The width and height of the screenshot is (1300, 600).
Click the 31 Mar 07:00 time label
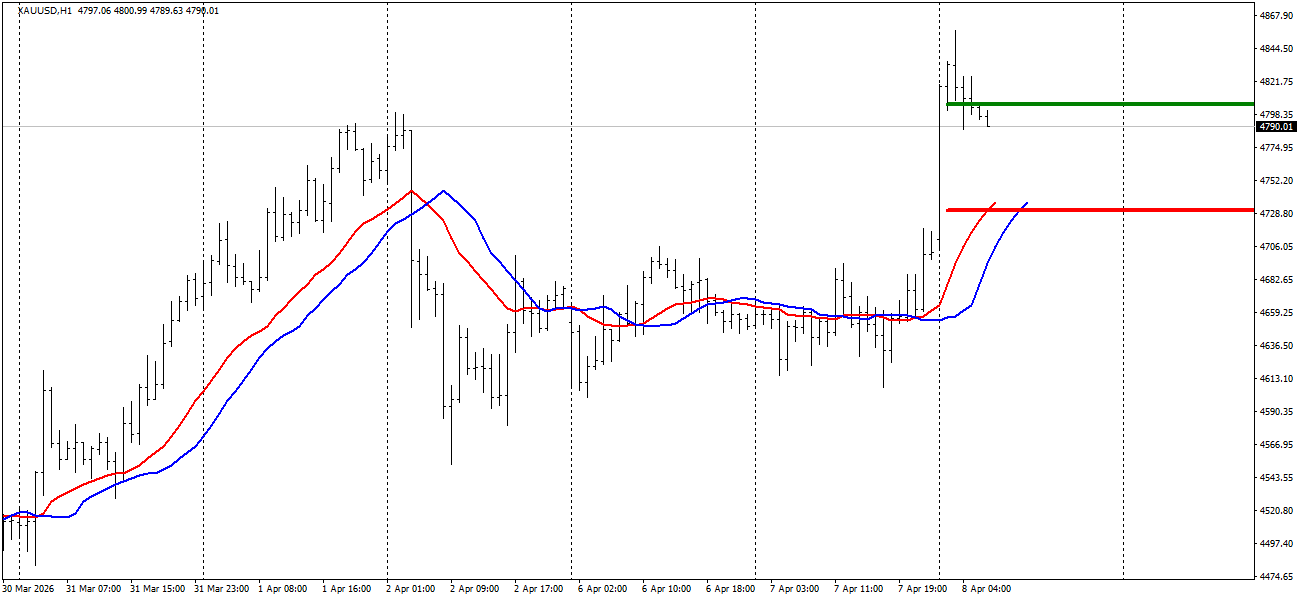click(94, 589)
